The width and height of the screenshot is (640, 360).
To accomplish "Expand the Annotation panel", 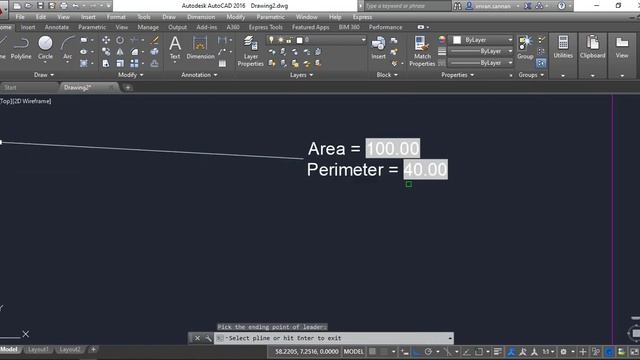I will [199, 75].
